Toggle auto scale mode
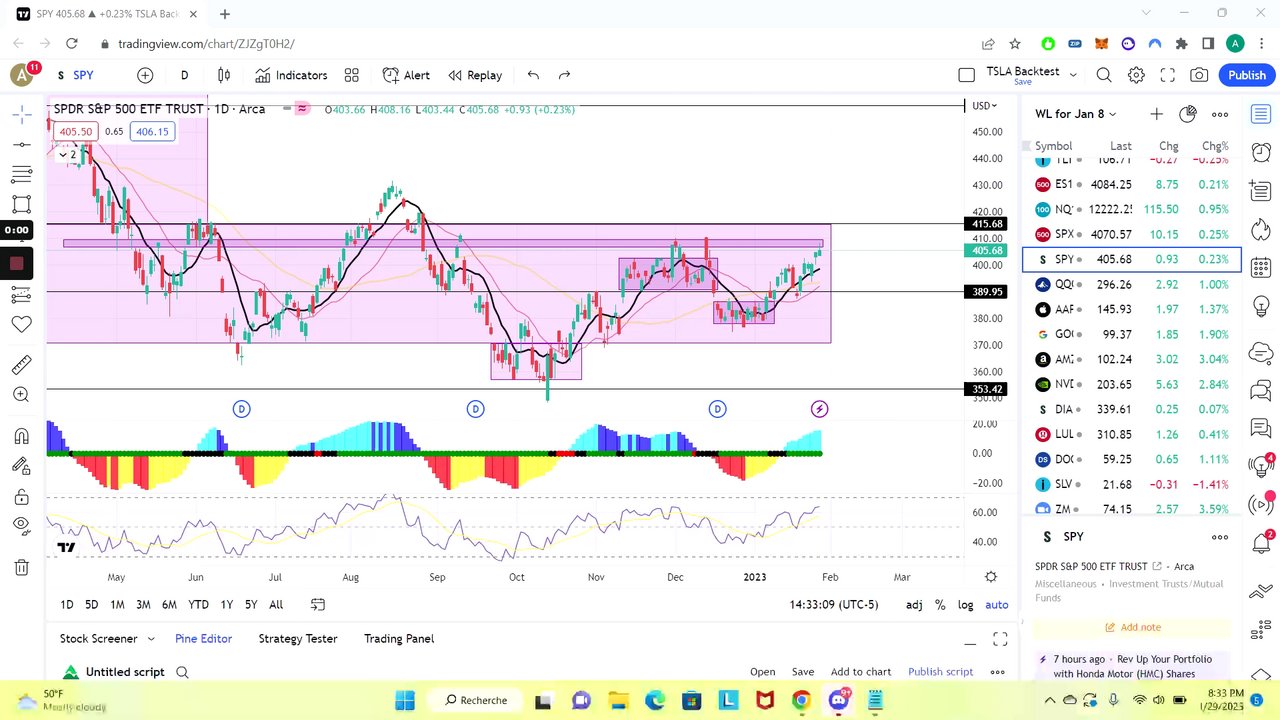Viewport: 1280px width, 720px height. tap(997, 604)
